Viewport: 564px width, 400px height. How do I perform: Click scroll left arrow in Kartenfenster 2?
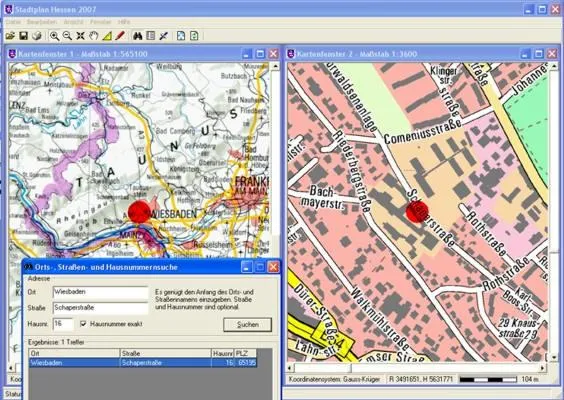(291, 368)
